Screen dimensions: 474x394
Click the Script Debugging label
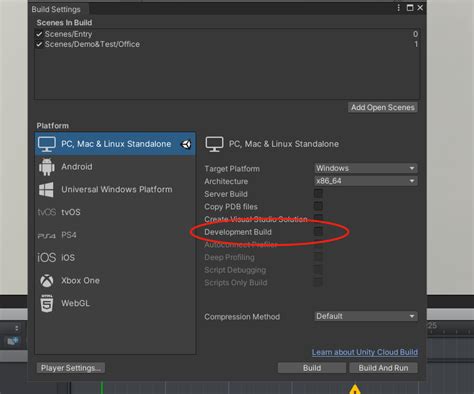coord(235,270)
